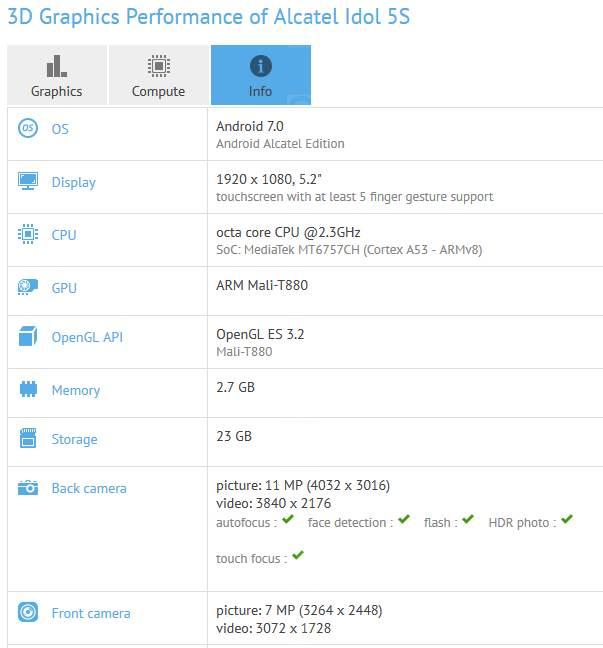Click the GPU label

pos(64,288)
